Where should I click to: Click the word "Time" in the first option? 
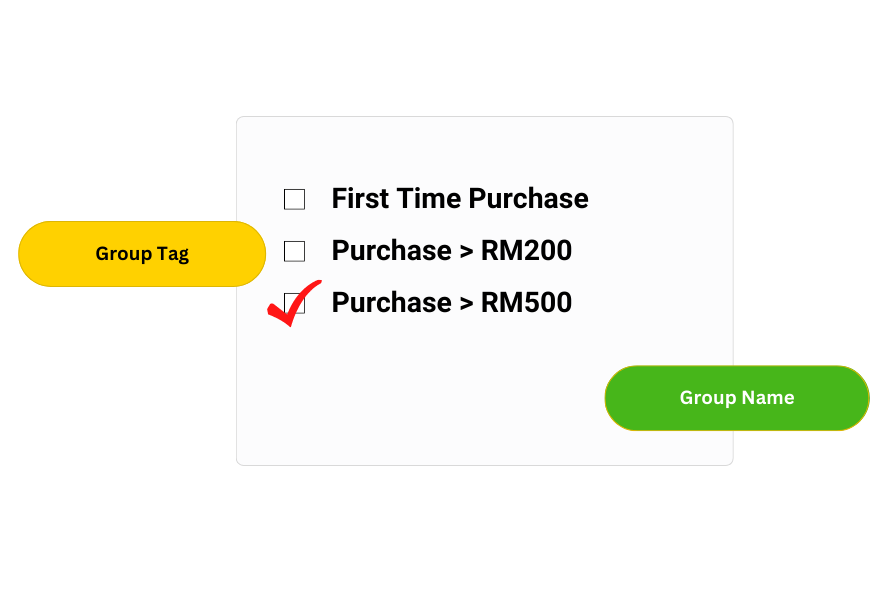[x=429, y=199]
